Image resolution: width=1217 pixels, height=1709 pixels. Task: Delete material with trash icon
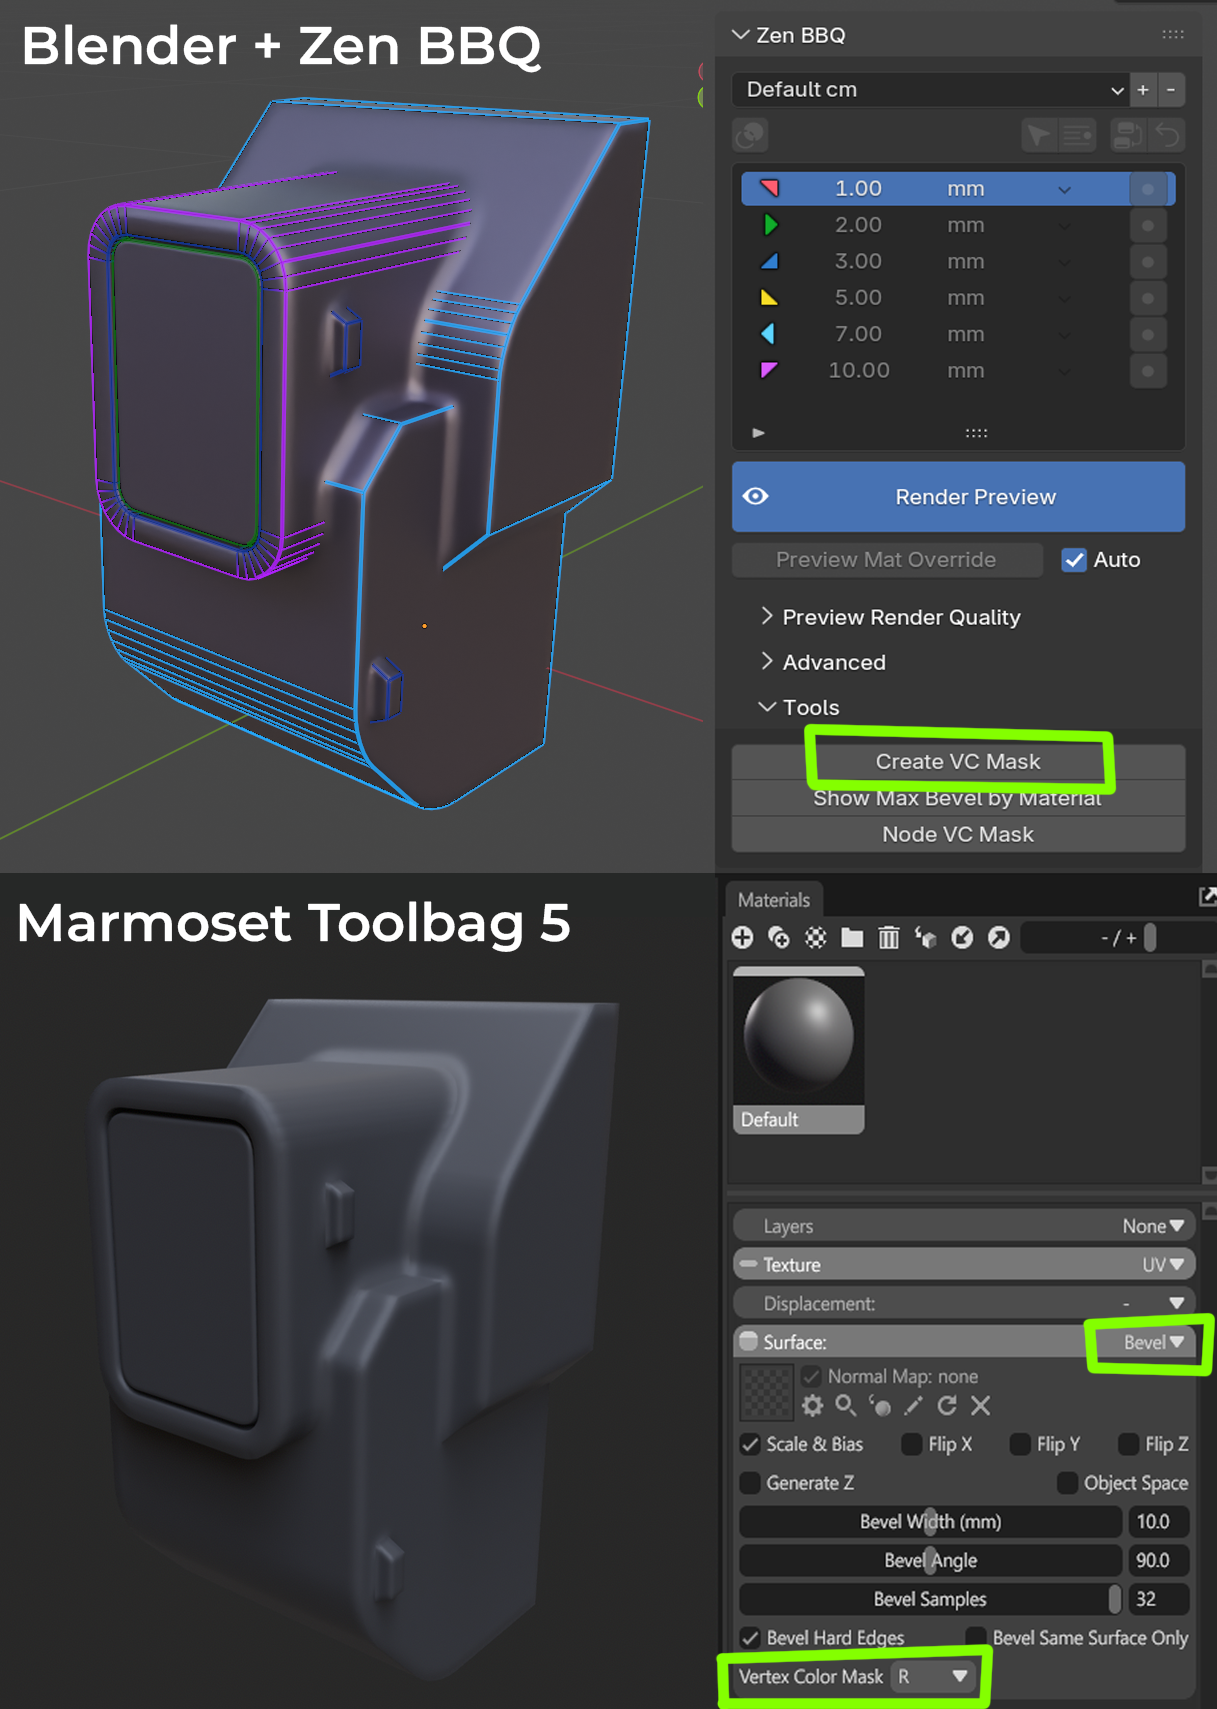pos(888,937)
